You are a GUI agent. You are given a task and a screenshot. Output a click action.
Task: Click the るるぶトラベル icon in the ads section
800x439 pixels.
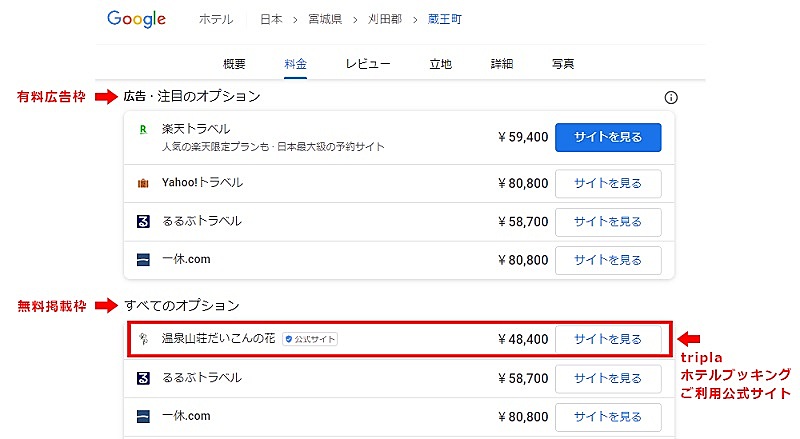tap(143, 222)
